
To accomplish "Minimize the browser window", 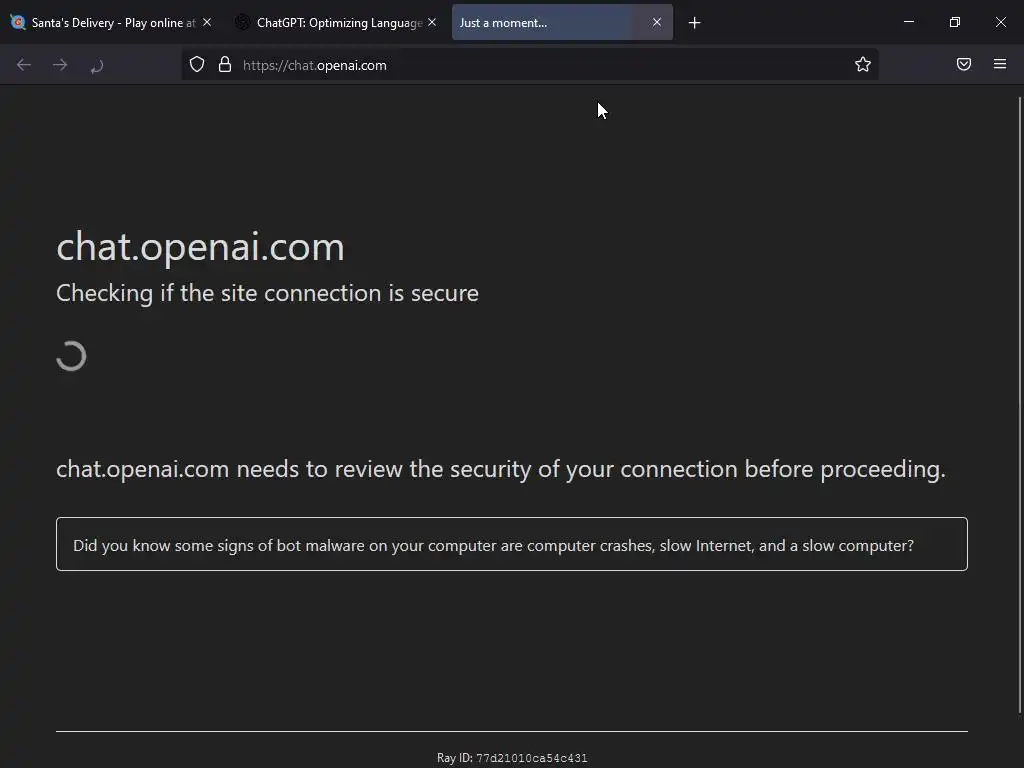I will tap(908, 22).
